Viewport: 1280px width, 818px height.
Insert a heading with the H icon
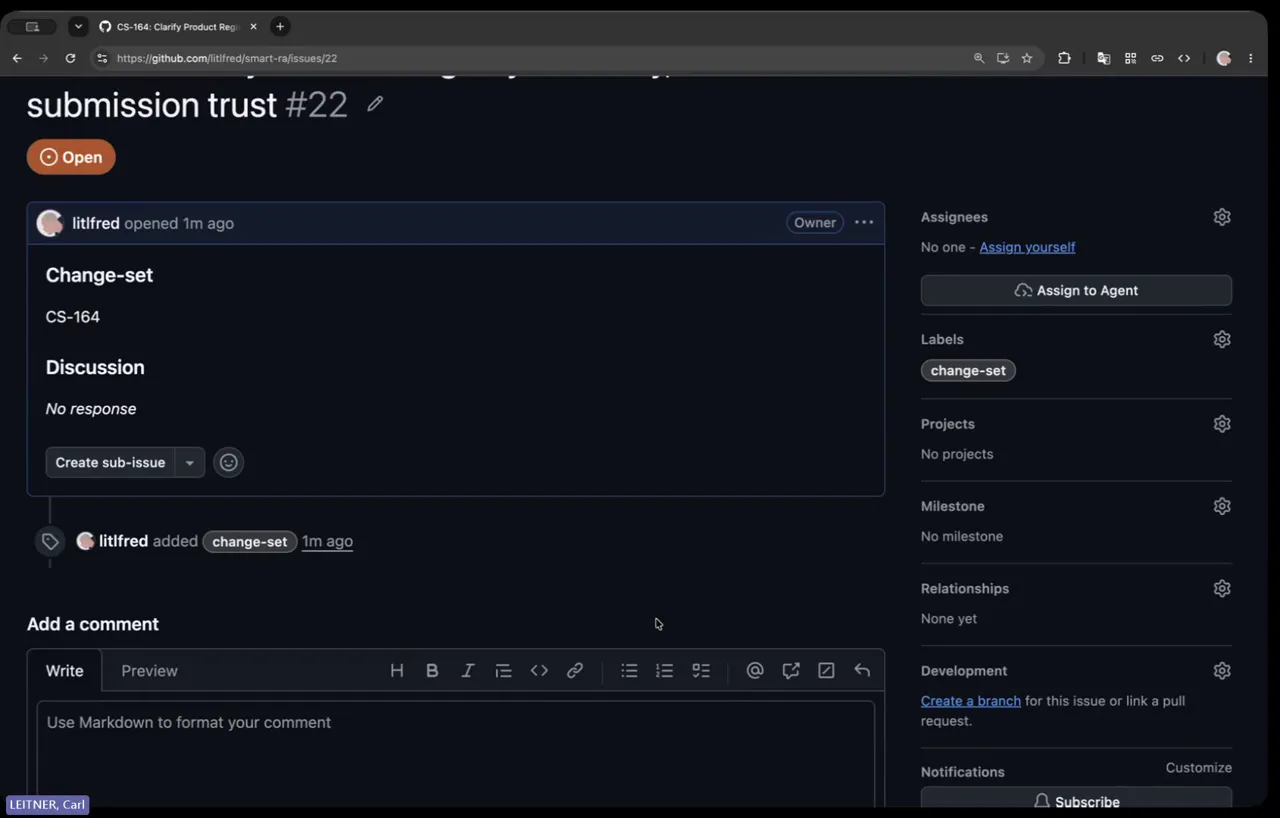(x=397, y=671)
